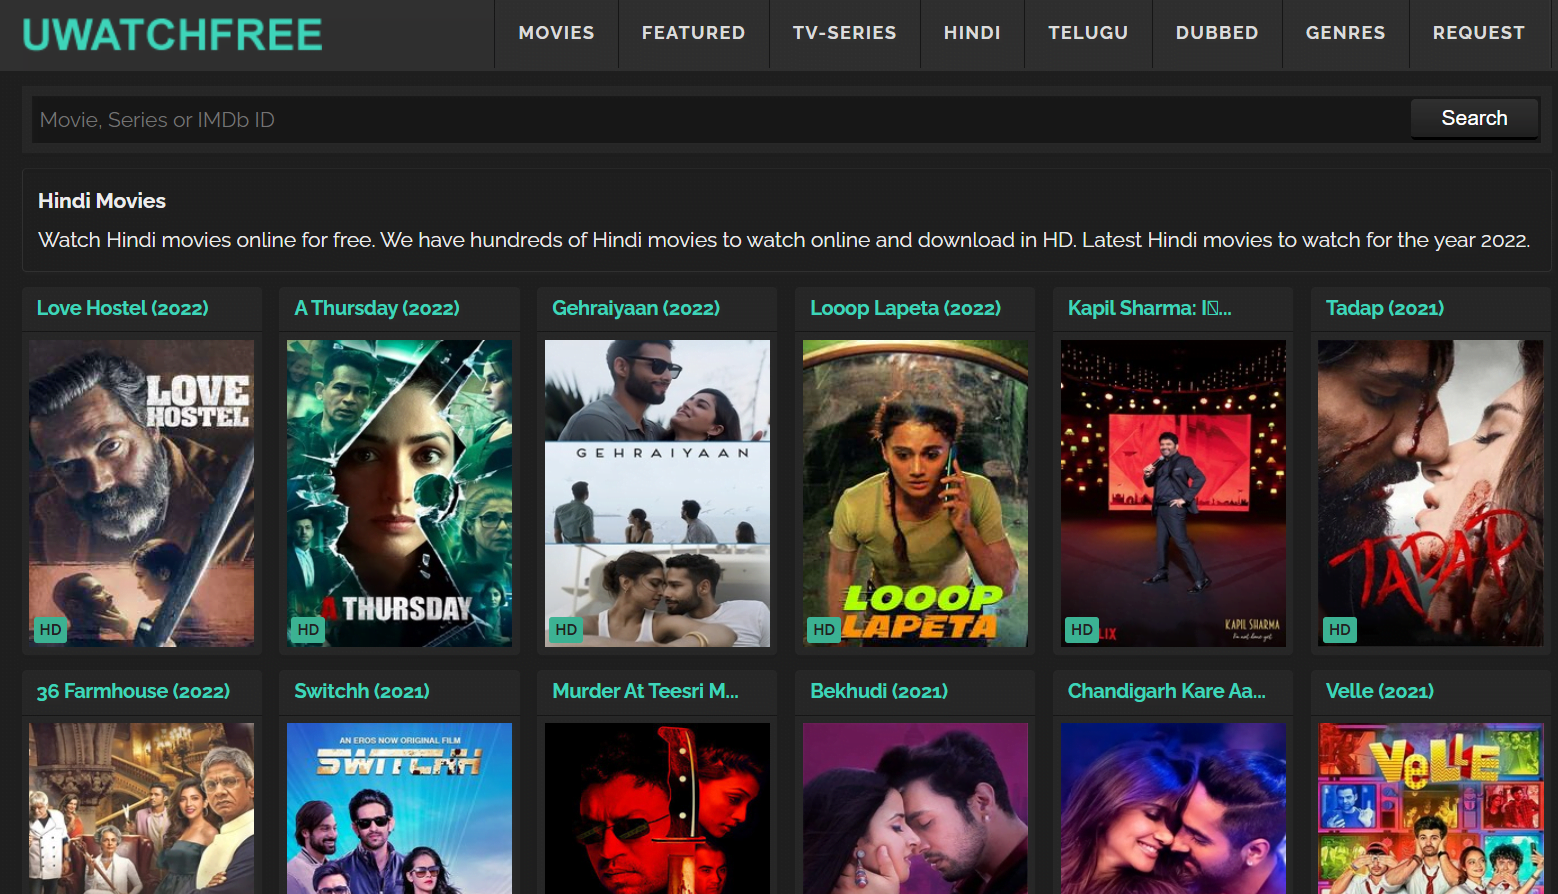Open the Dubbed menu item
1558x894 pixels.
[1217, 33]
